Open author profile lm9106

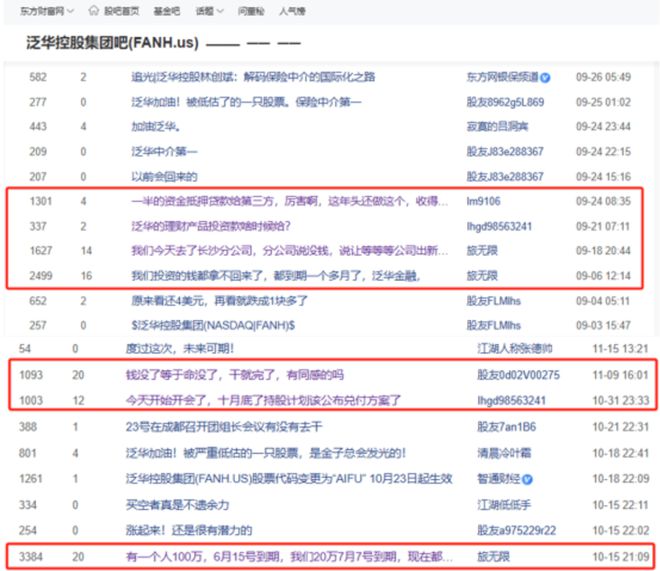tap(483, 201)
